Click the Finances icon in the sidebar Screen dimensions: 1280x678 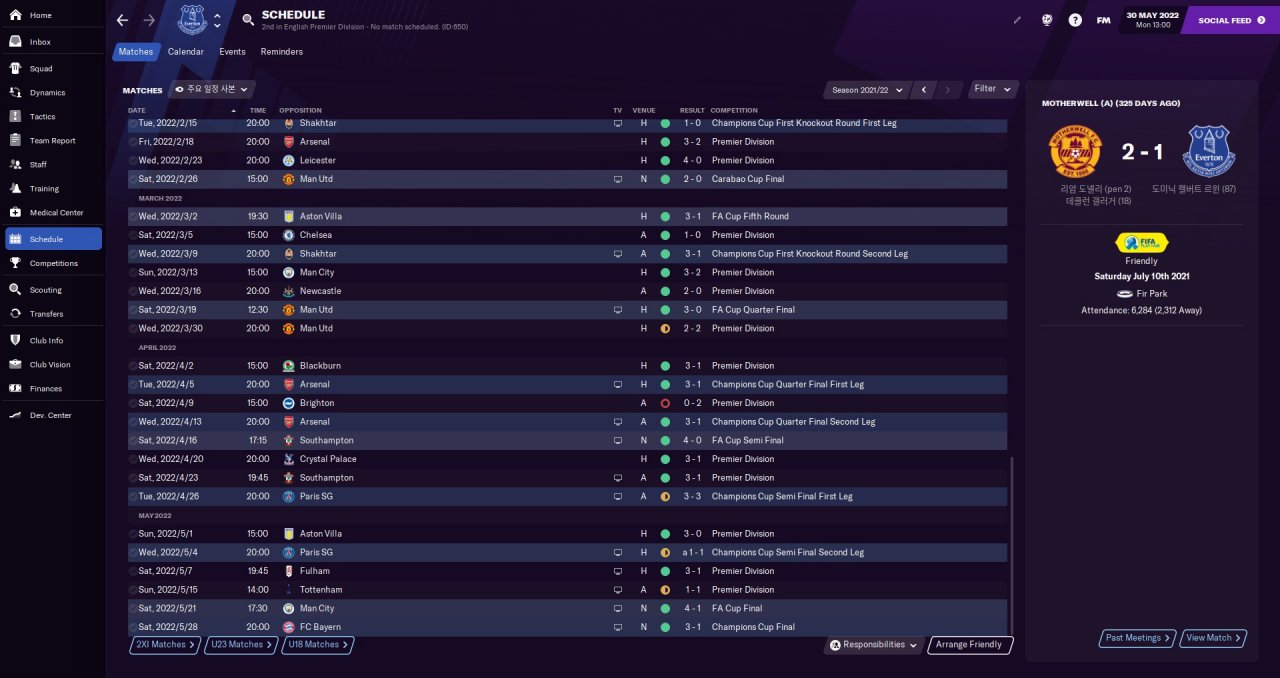point(16,388)
